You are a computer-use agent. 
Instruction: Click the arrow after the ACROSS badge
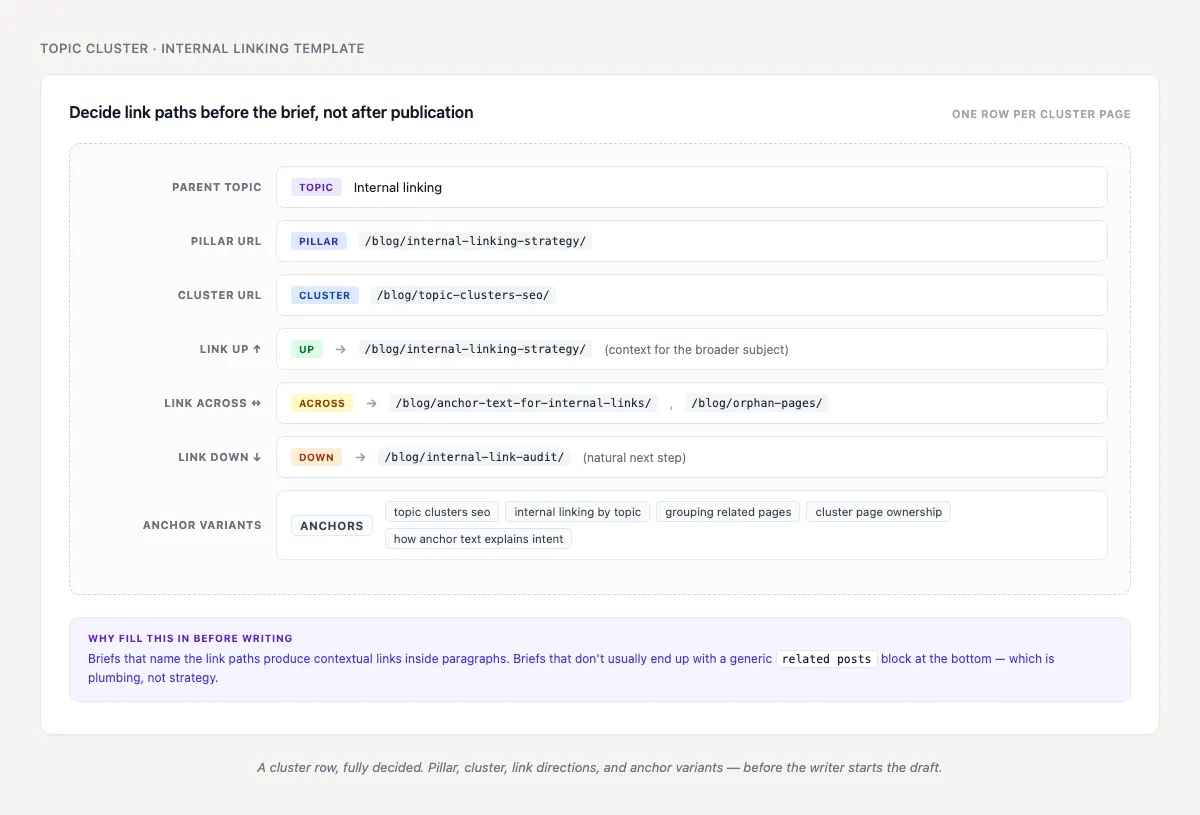[x=371, y=403]
